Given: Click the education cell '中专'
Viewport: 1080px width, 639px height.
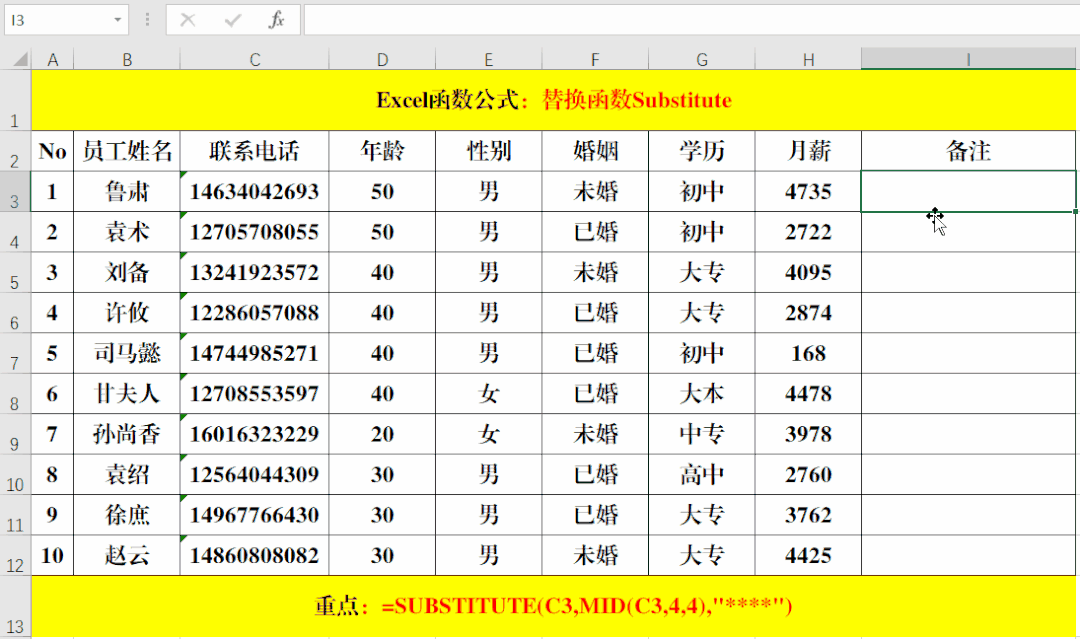Looking at the screenshot, I should click(701, 434).
